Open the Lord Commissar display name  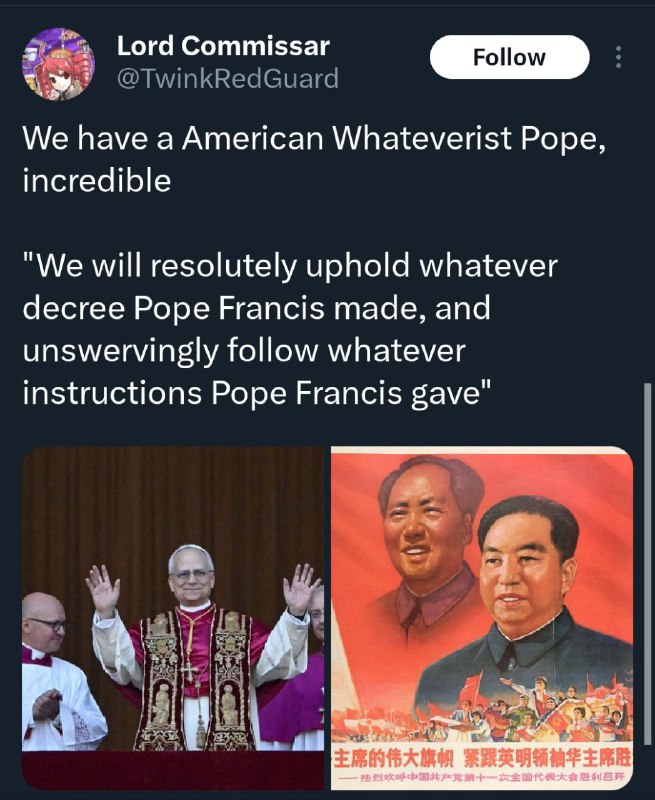(x=223, y=46)
